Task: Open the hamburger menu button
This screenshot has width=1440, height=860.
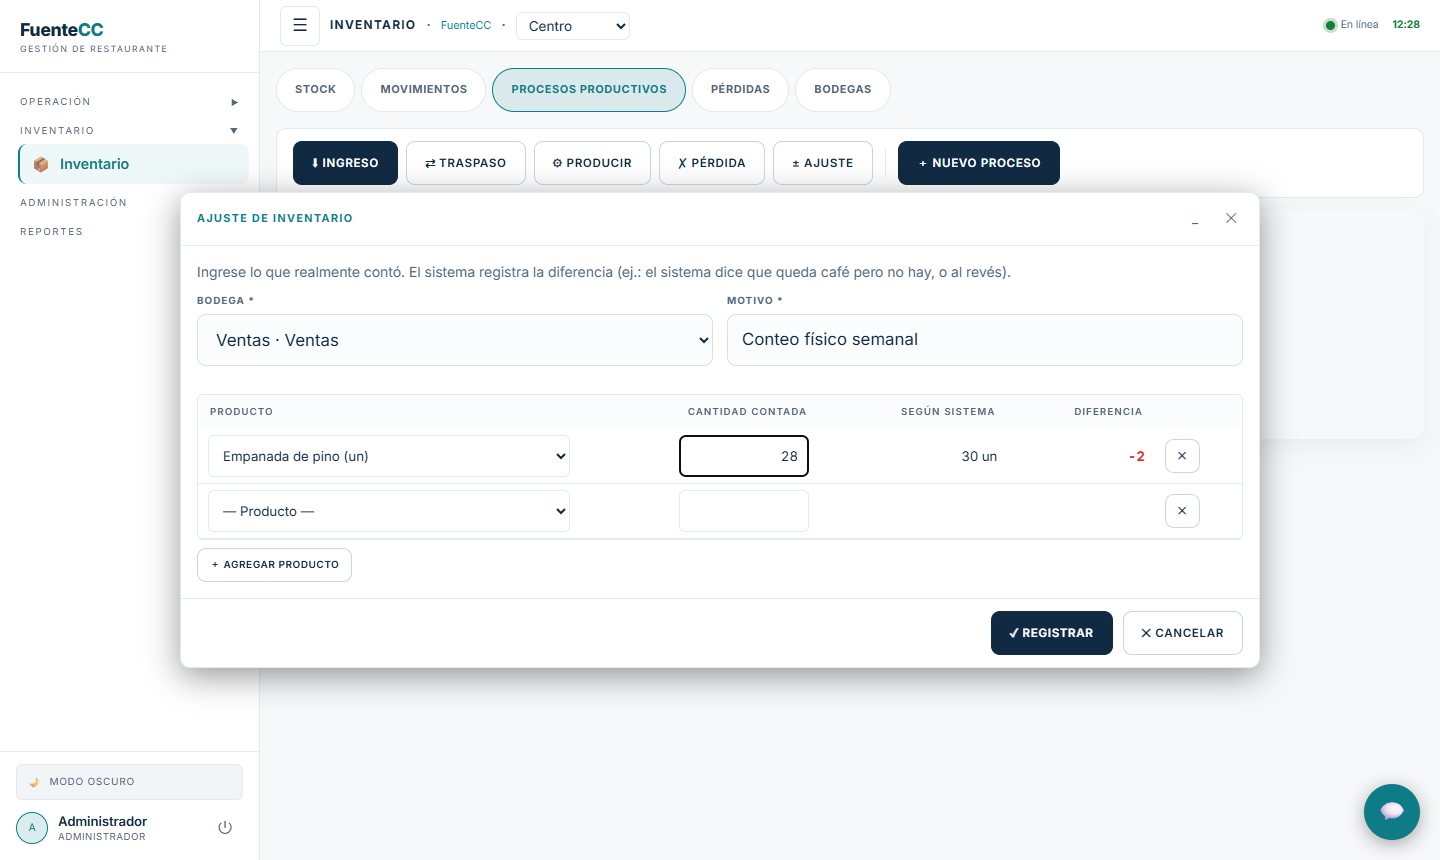Action: [x=300, y=26]
